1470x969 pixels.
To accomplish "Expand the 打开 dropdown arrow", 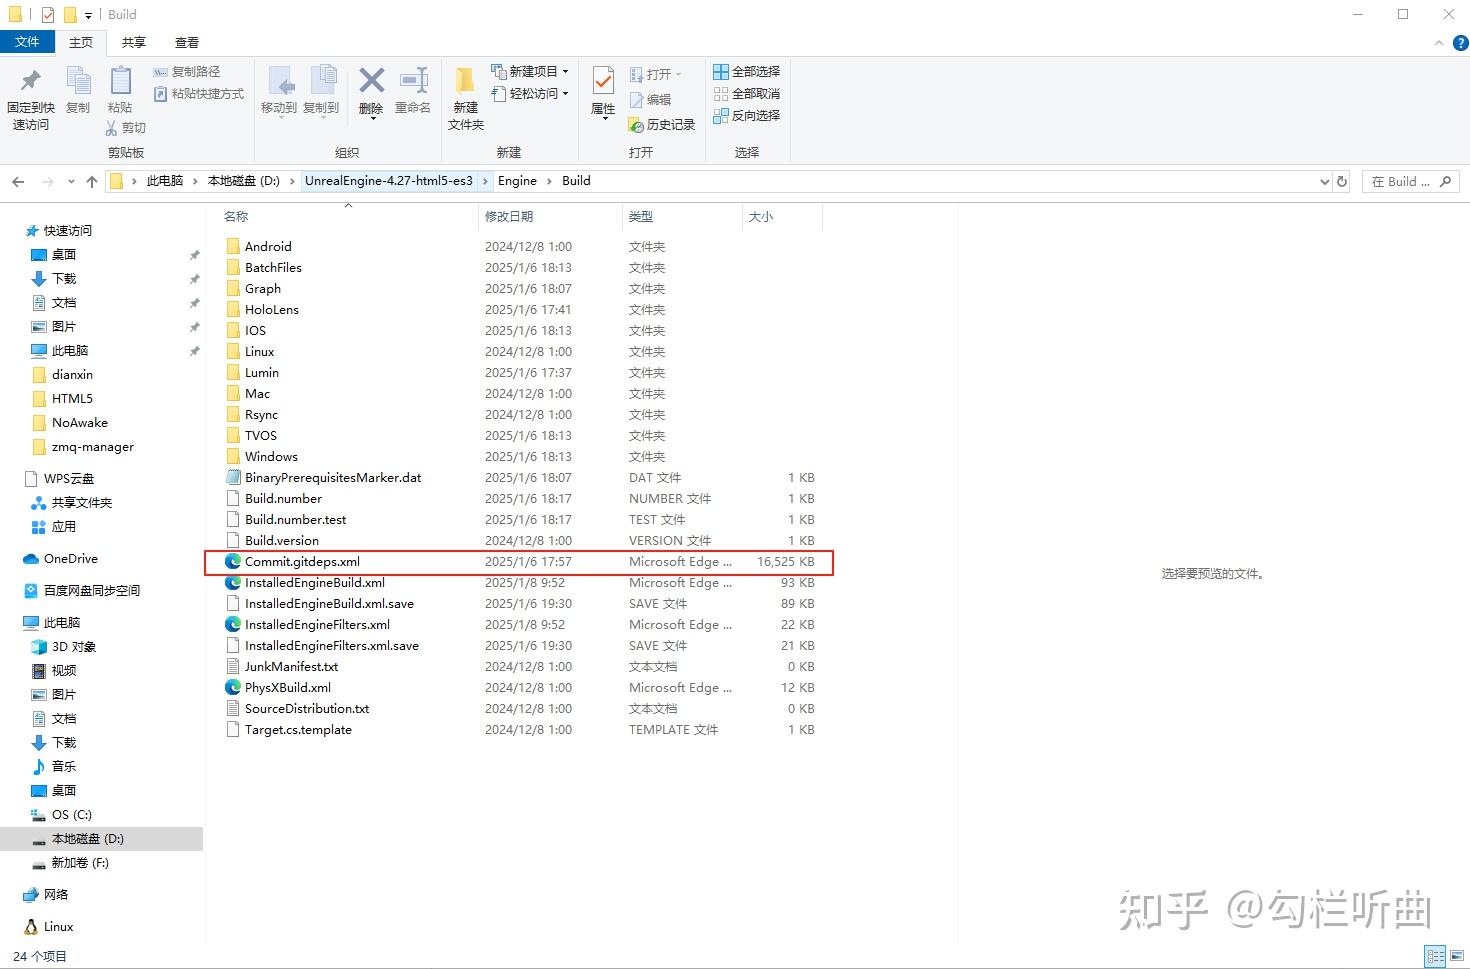I will coord(677,73).
